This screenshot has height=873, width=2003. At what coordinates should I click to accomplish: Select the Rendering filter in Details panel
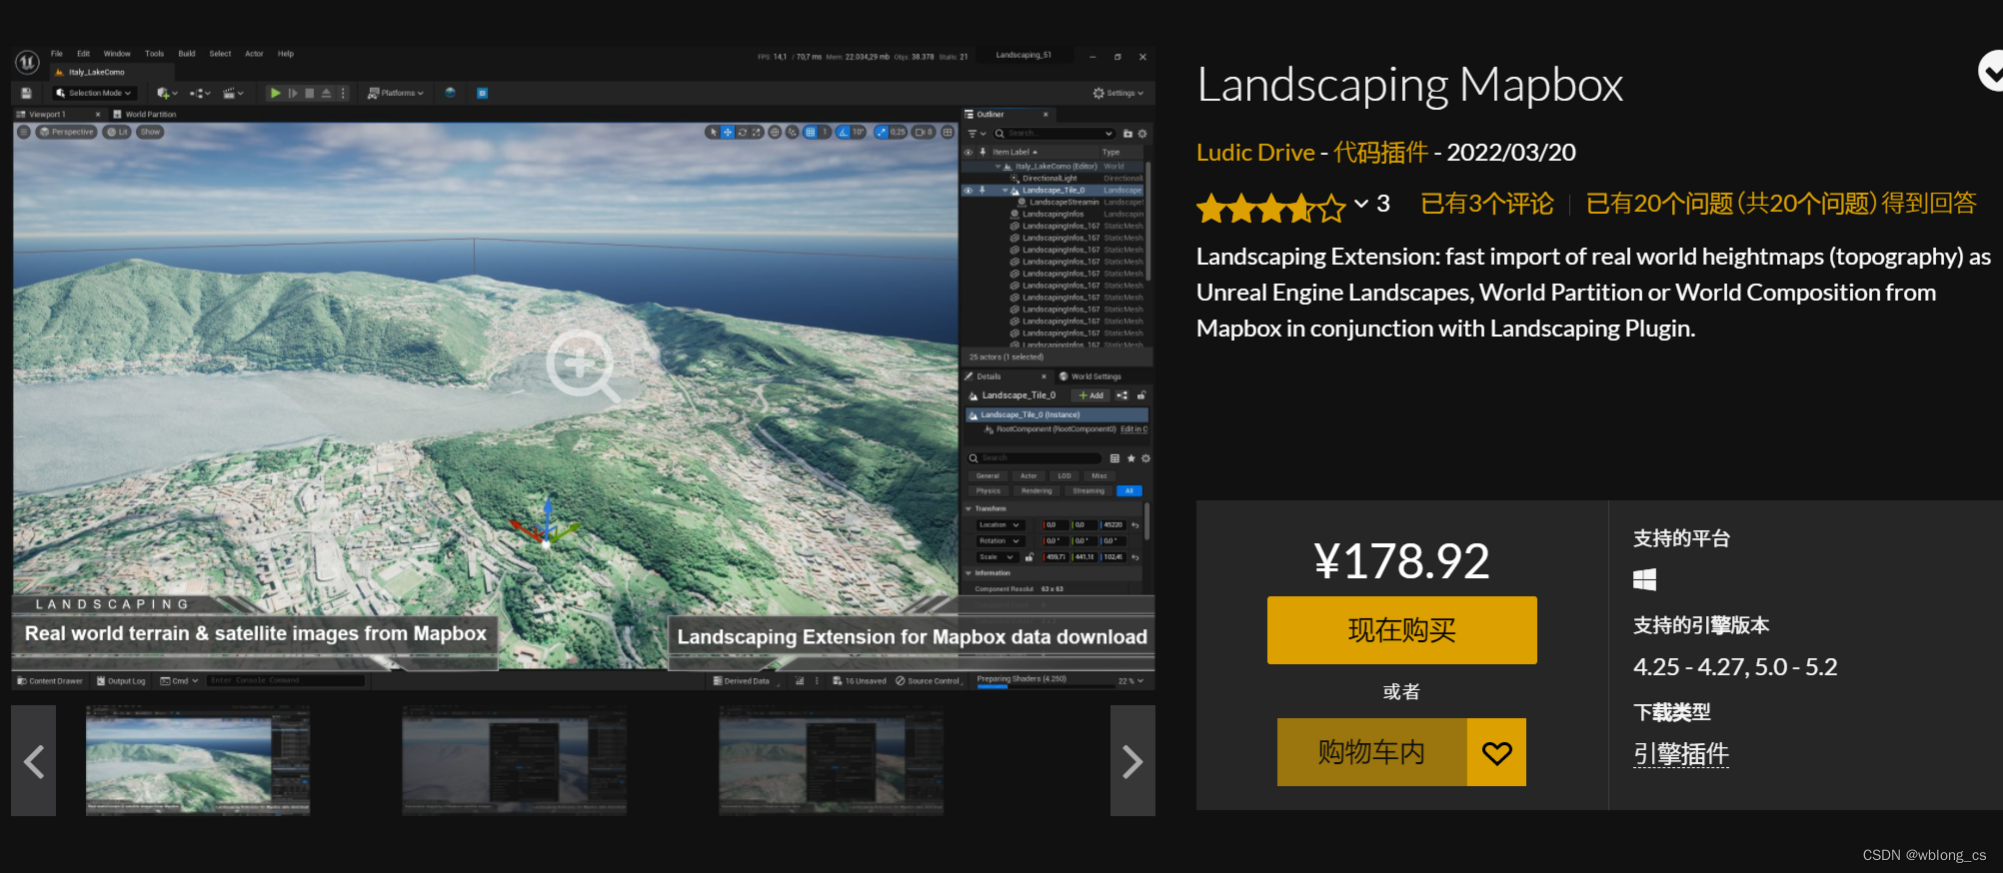pyautogui.click(x=1036, y=491)
